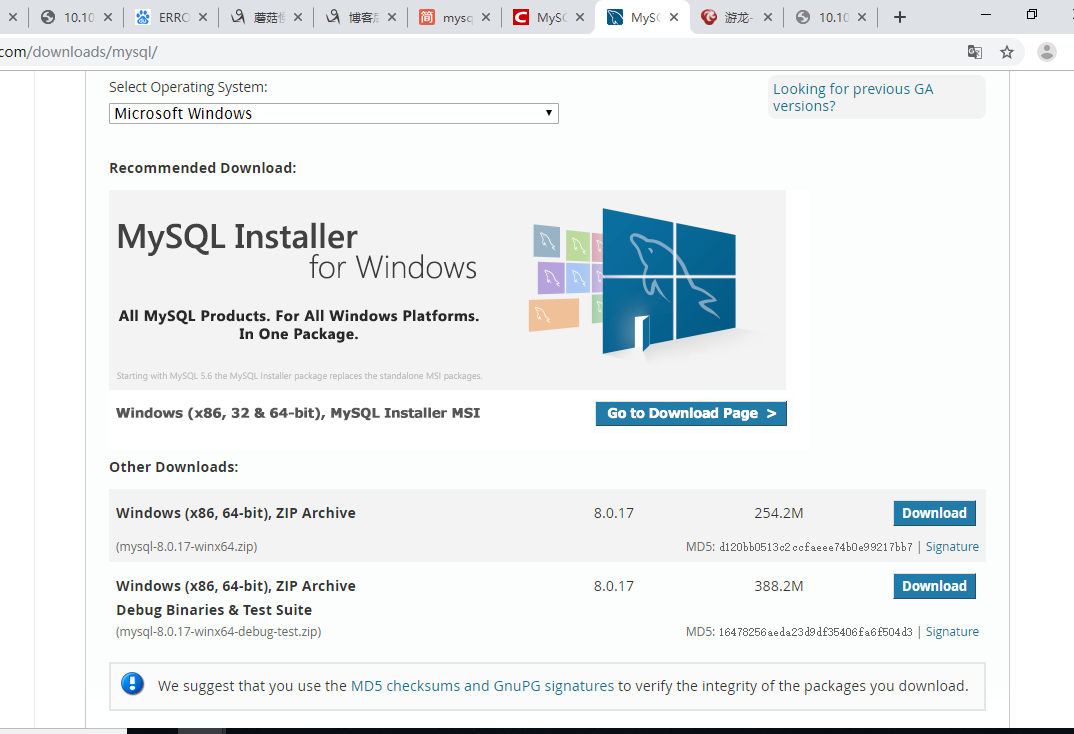Close the 蘑菇 tab

click(x=298, y=17)
